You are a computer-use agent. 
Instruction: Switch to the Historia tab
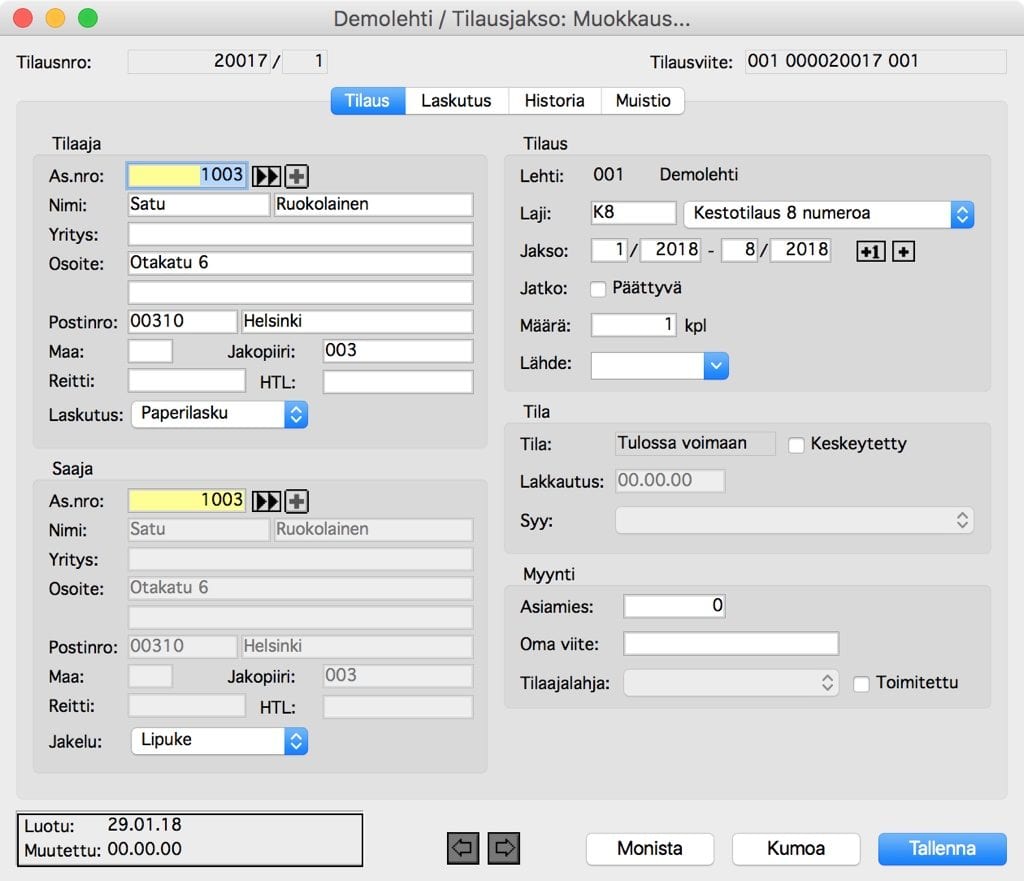[554, 101]
